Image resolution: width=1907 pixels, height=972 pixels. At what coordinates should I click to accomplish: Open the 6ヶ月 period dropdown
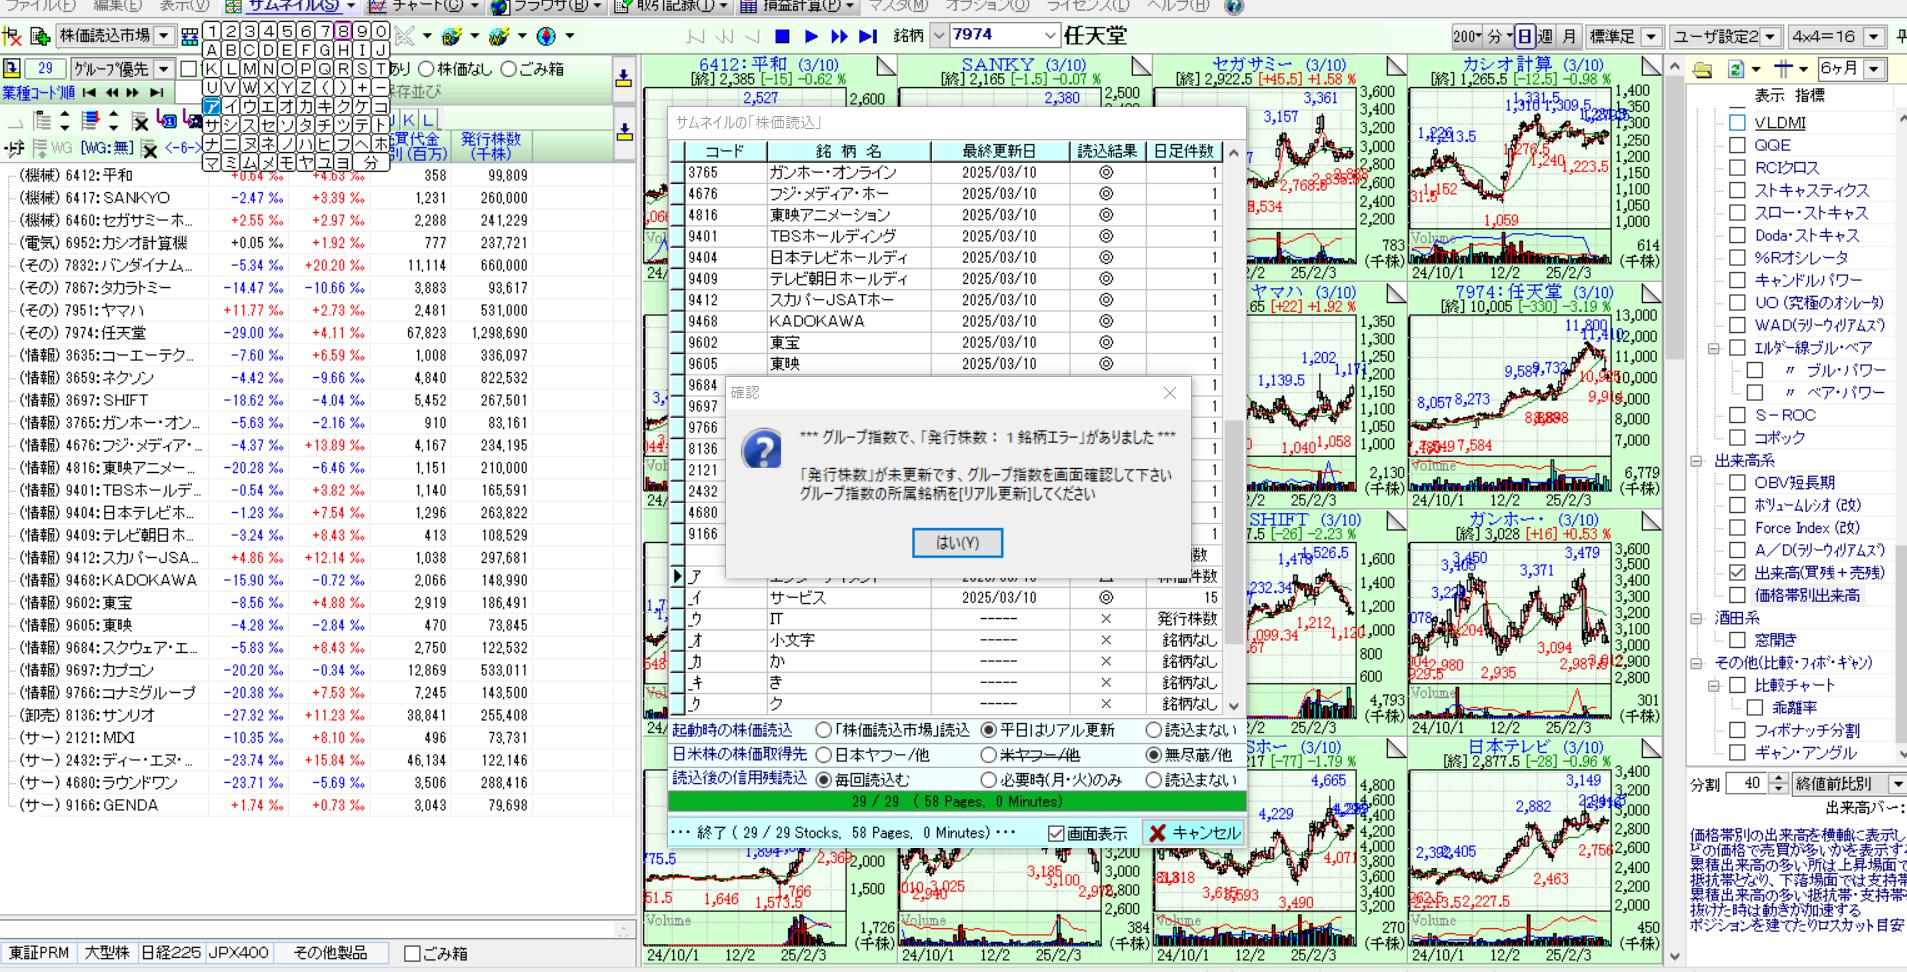click(x=1873, y=69)
